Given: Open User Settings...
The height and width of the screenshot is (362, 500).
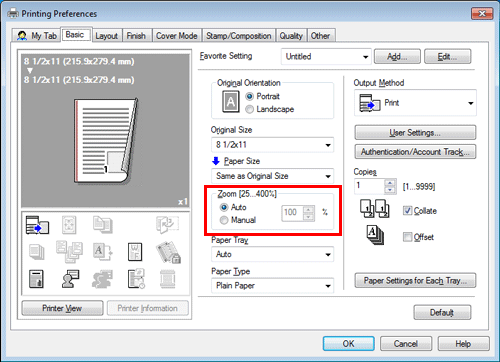Looking at the screenshot, I should point(415,133).
